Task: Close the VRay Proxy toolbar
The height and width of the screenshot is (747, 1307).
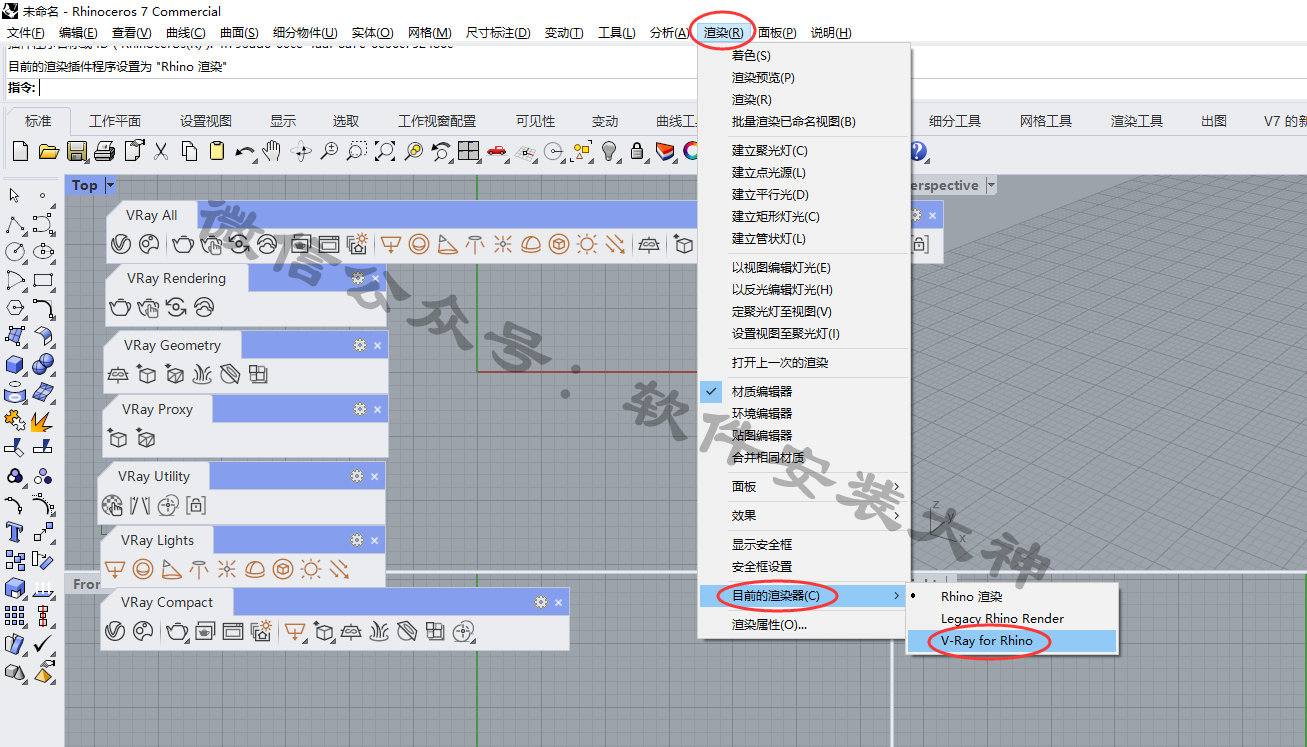Action: click(x=377, y=409)
